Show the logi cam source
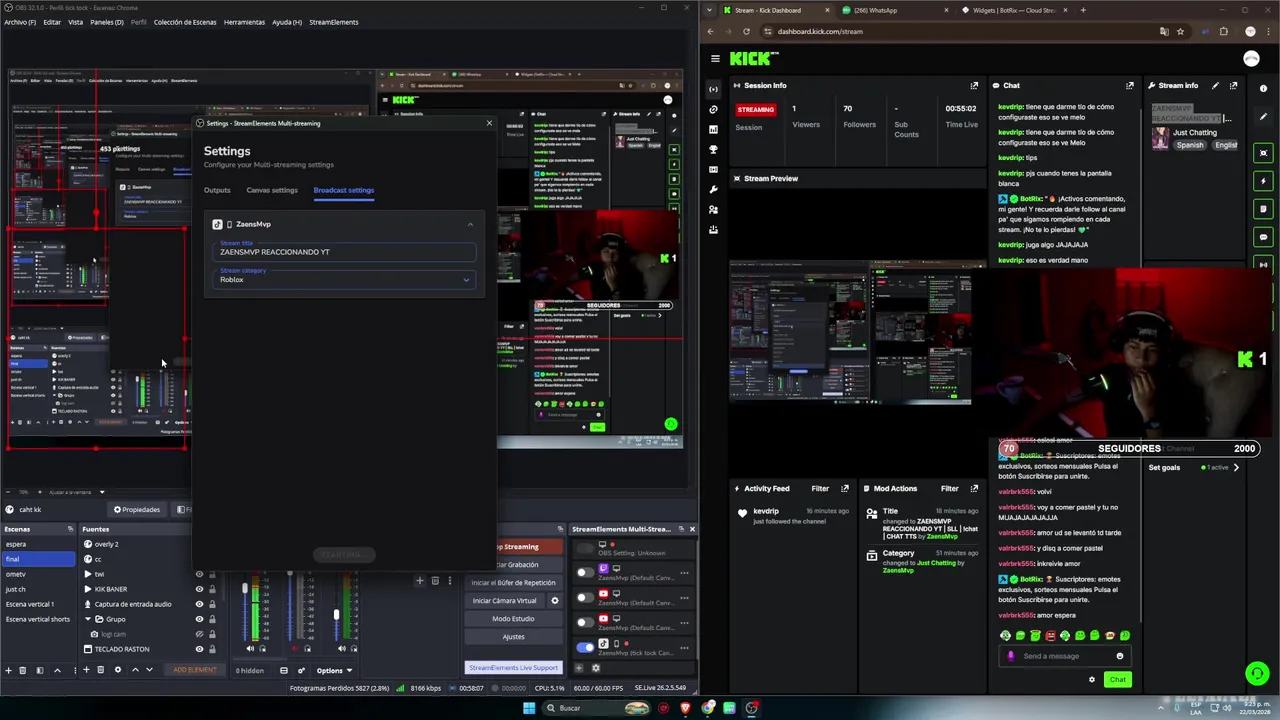This screenshot has height=720, width=1280. 199,634
